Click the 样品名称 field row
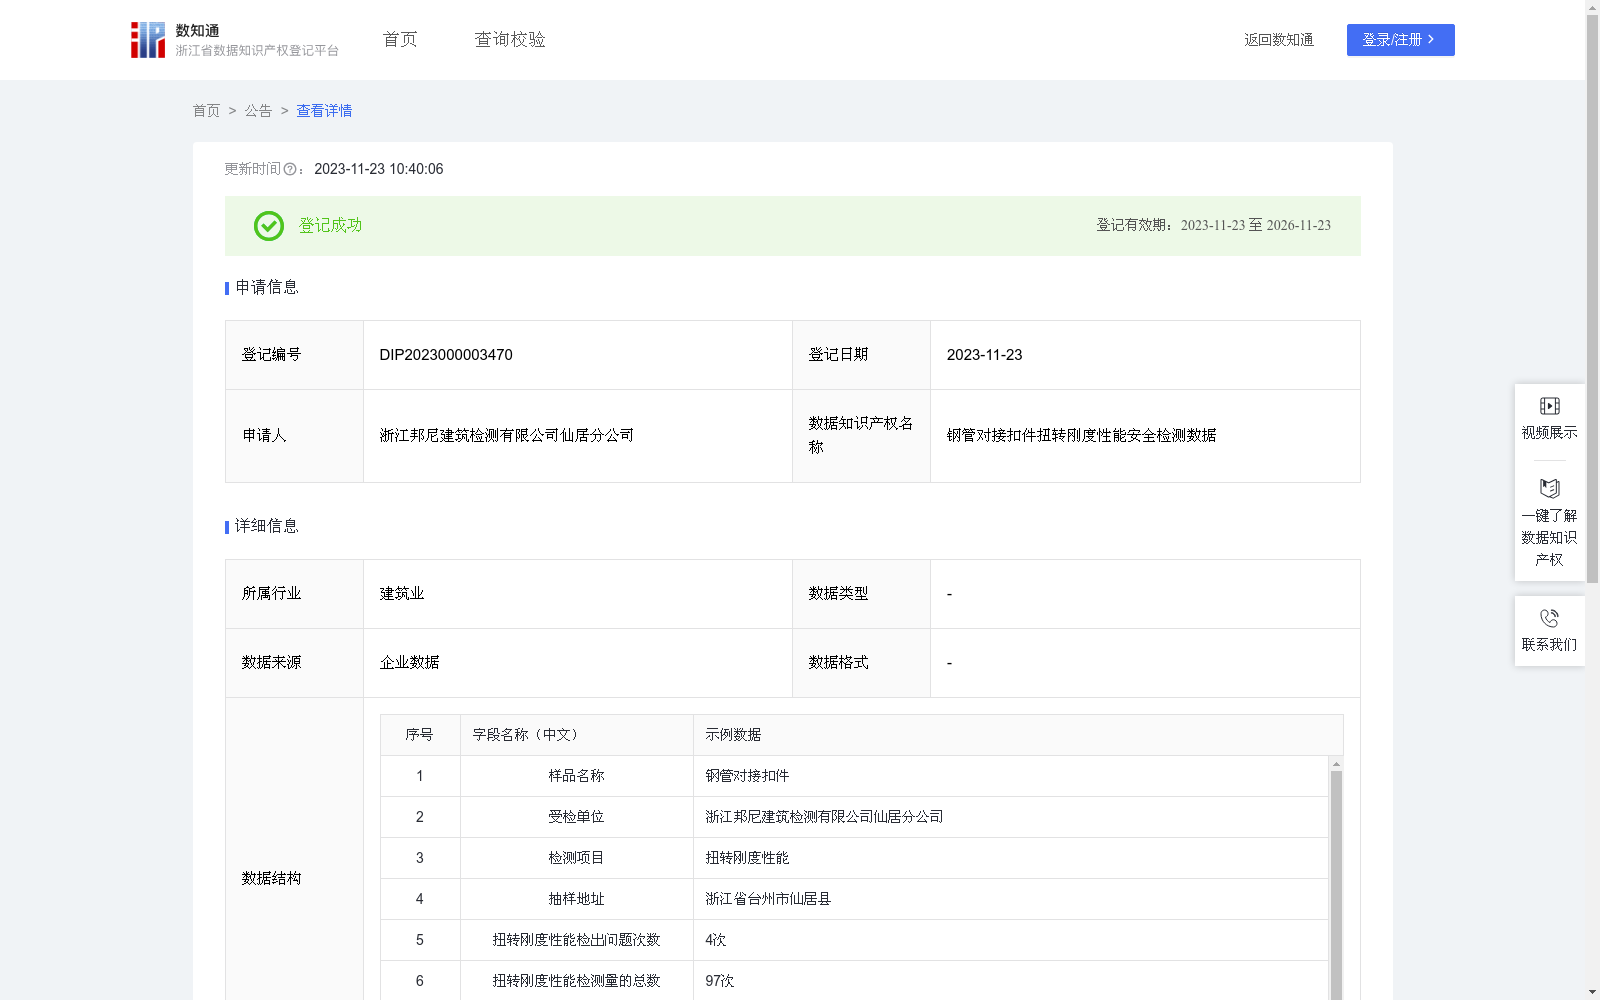Viewport: 1600px width, 1000px height. (x=854, y=776)
